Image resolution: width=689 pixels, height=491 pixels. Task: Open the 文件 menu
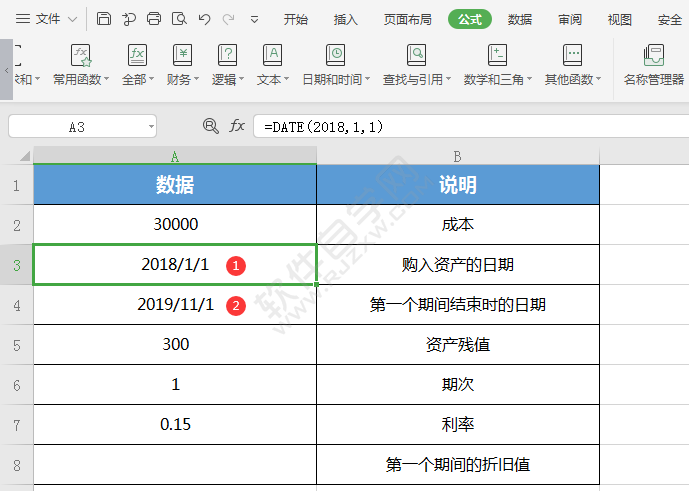[x=47, y=19]
